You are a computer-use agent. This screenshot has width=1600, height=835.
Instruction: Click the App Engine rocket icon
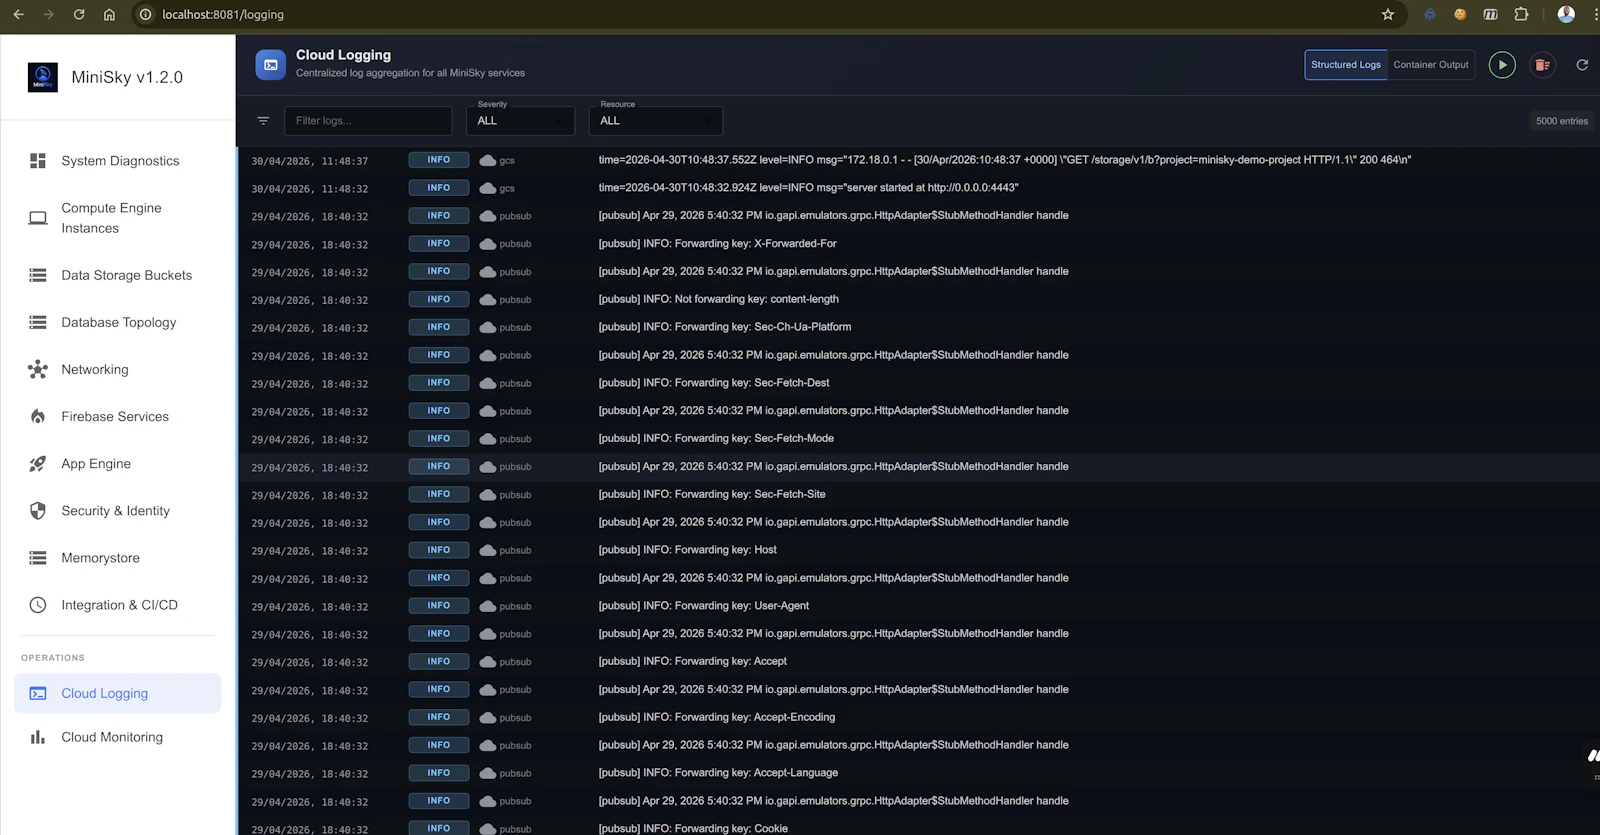pos(38,464)
